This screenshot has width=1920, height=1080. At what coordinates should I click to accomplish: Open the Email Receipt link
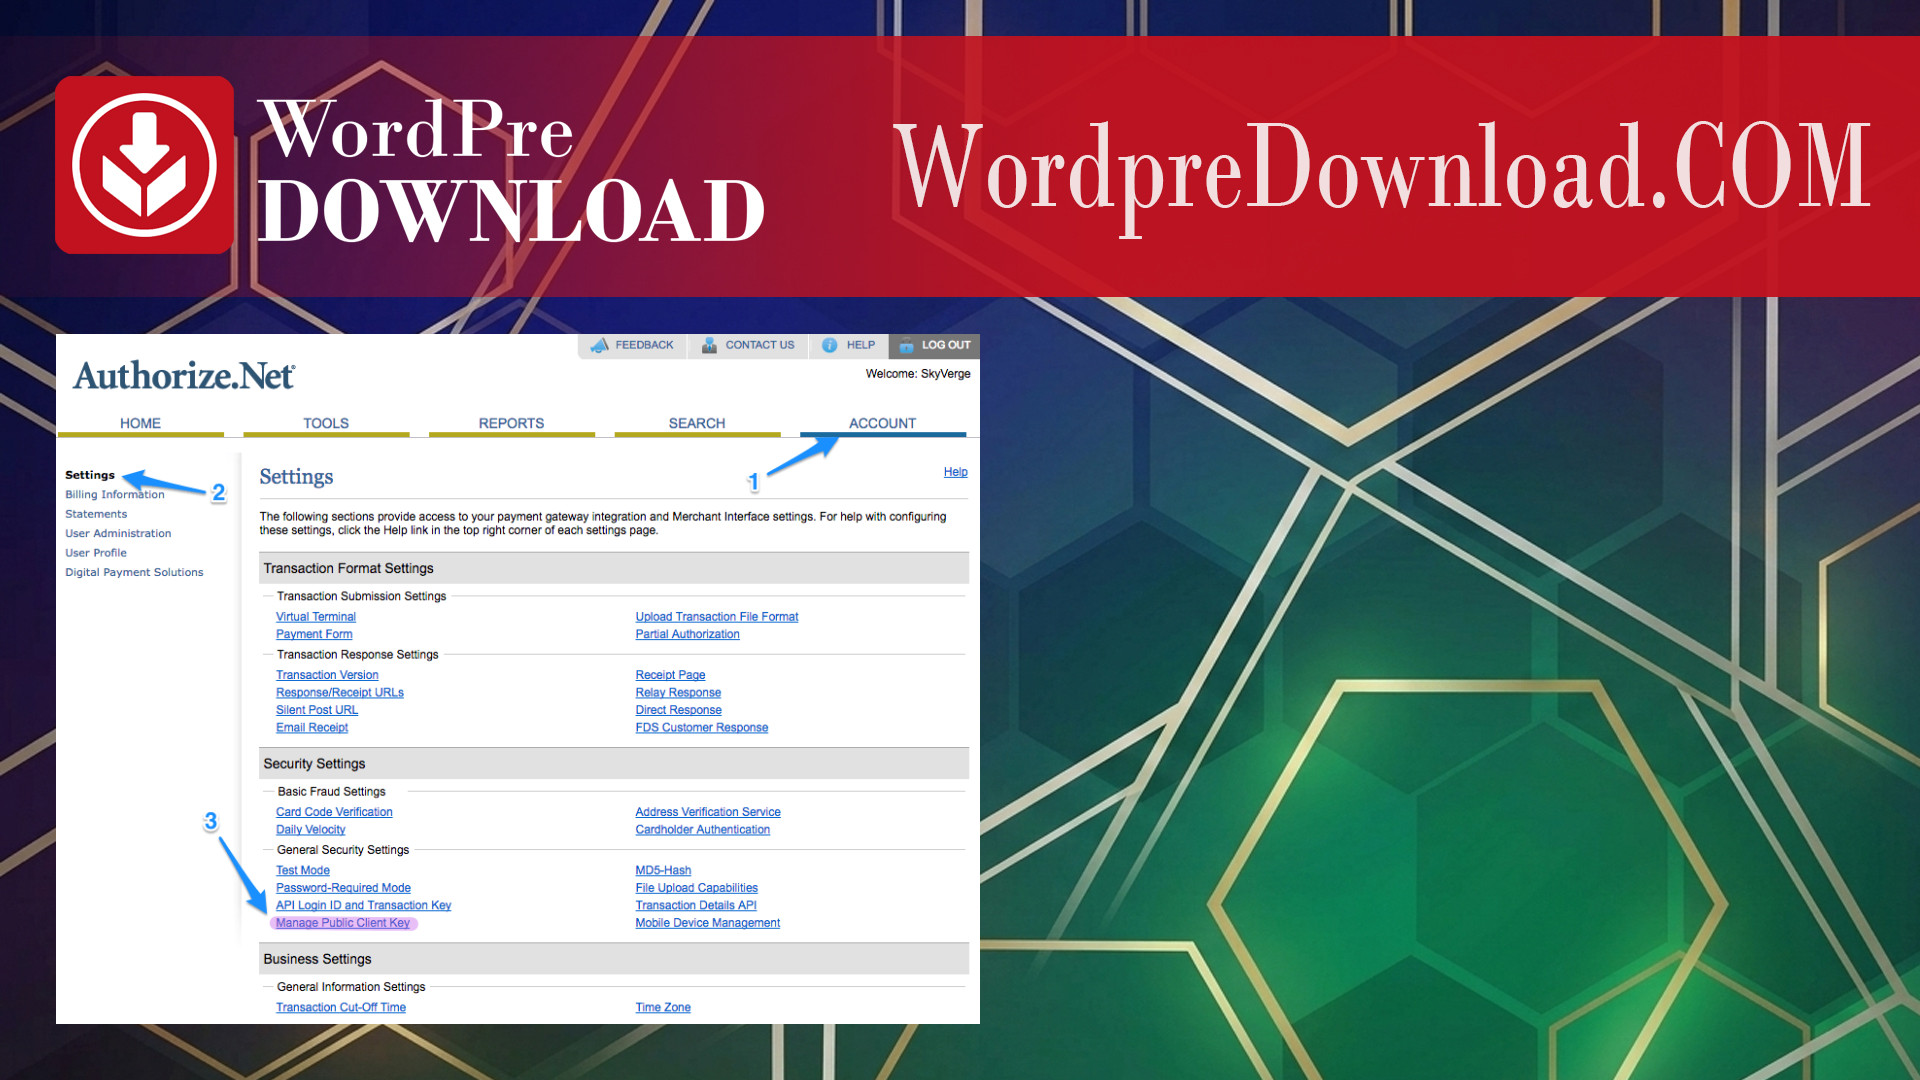(312, 727)
